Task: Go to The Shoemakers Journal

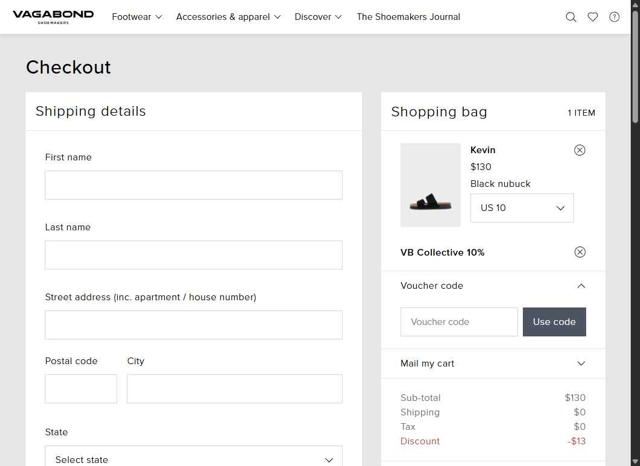Action: pyautogui.click(x=408, y=17)
